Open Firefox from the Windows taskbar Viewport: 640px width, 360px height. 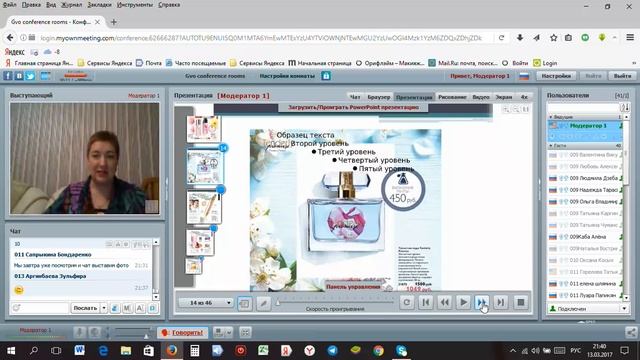tap(171, 350)
